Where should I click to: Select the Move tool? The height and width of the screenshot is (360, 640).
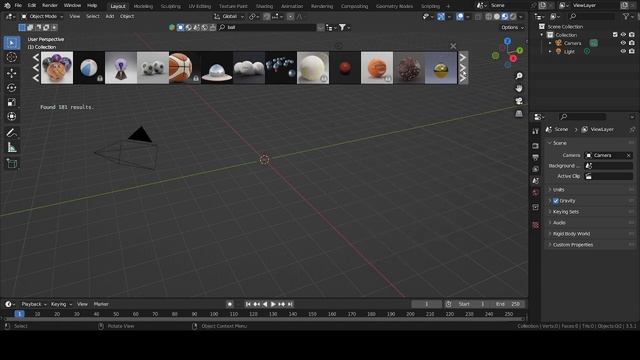pos(12,73)
